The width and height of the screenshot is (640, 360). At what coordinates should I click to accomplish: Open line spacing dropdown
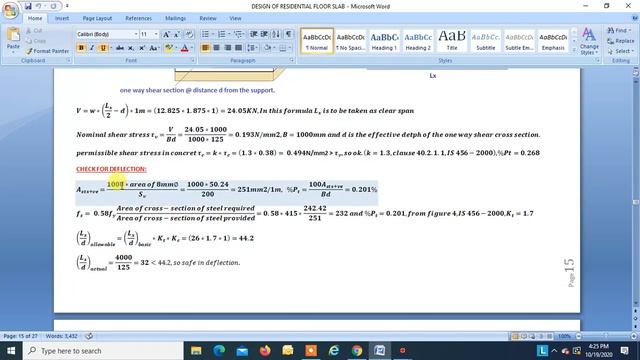[252, 48]
